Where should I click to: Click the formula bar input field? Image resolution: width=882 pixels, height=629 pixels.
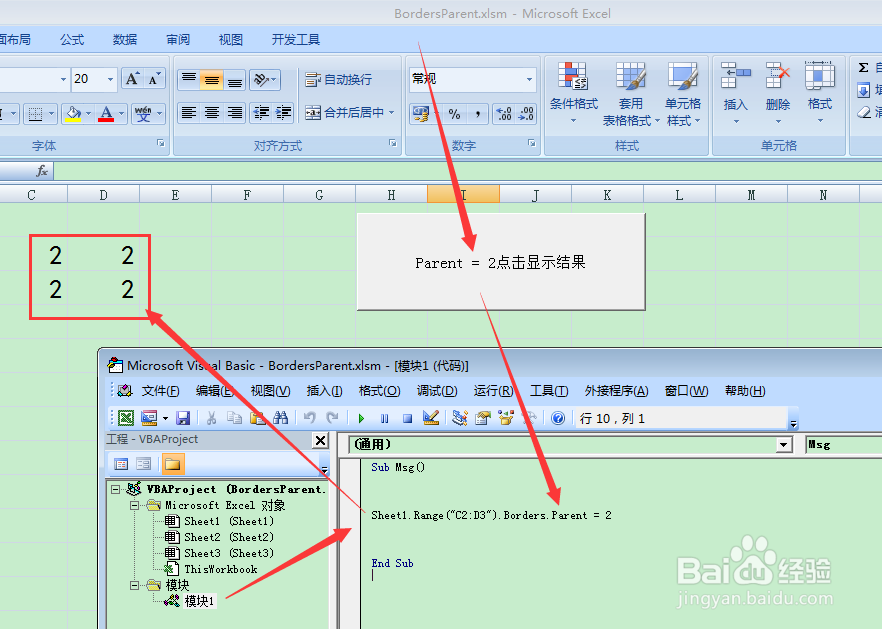tap(468, 171)
